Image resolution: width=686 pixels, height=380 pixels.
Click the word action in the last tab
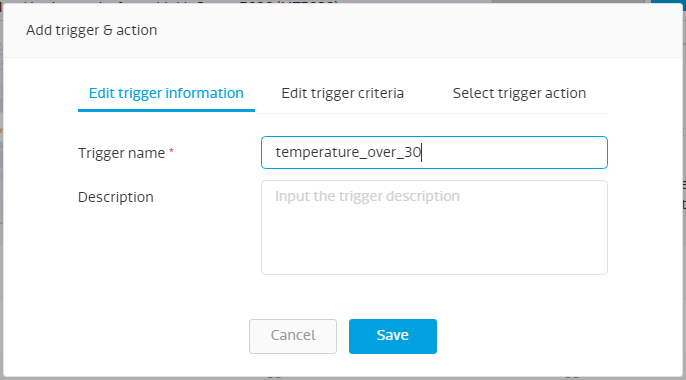(566, 93)
